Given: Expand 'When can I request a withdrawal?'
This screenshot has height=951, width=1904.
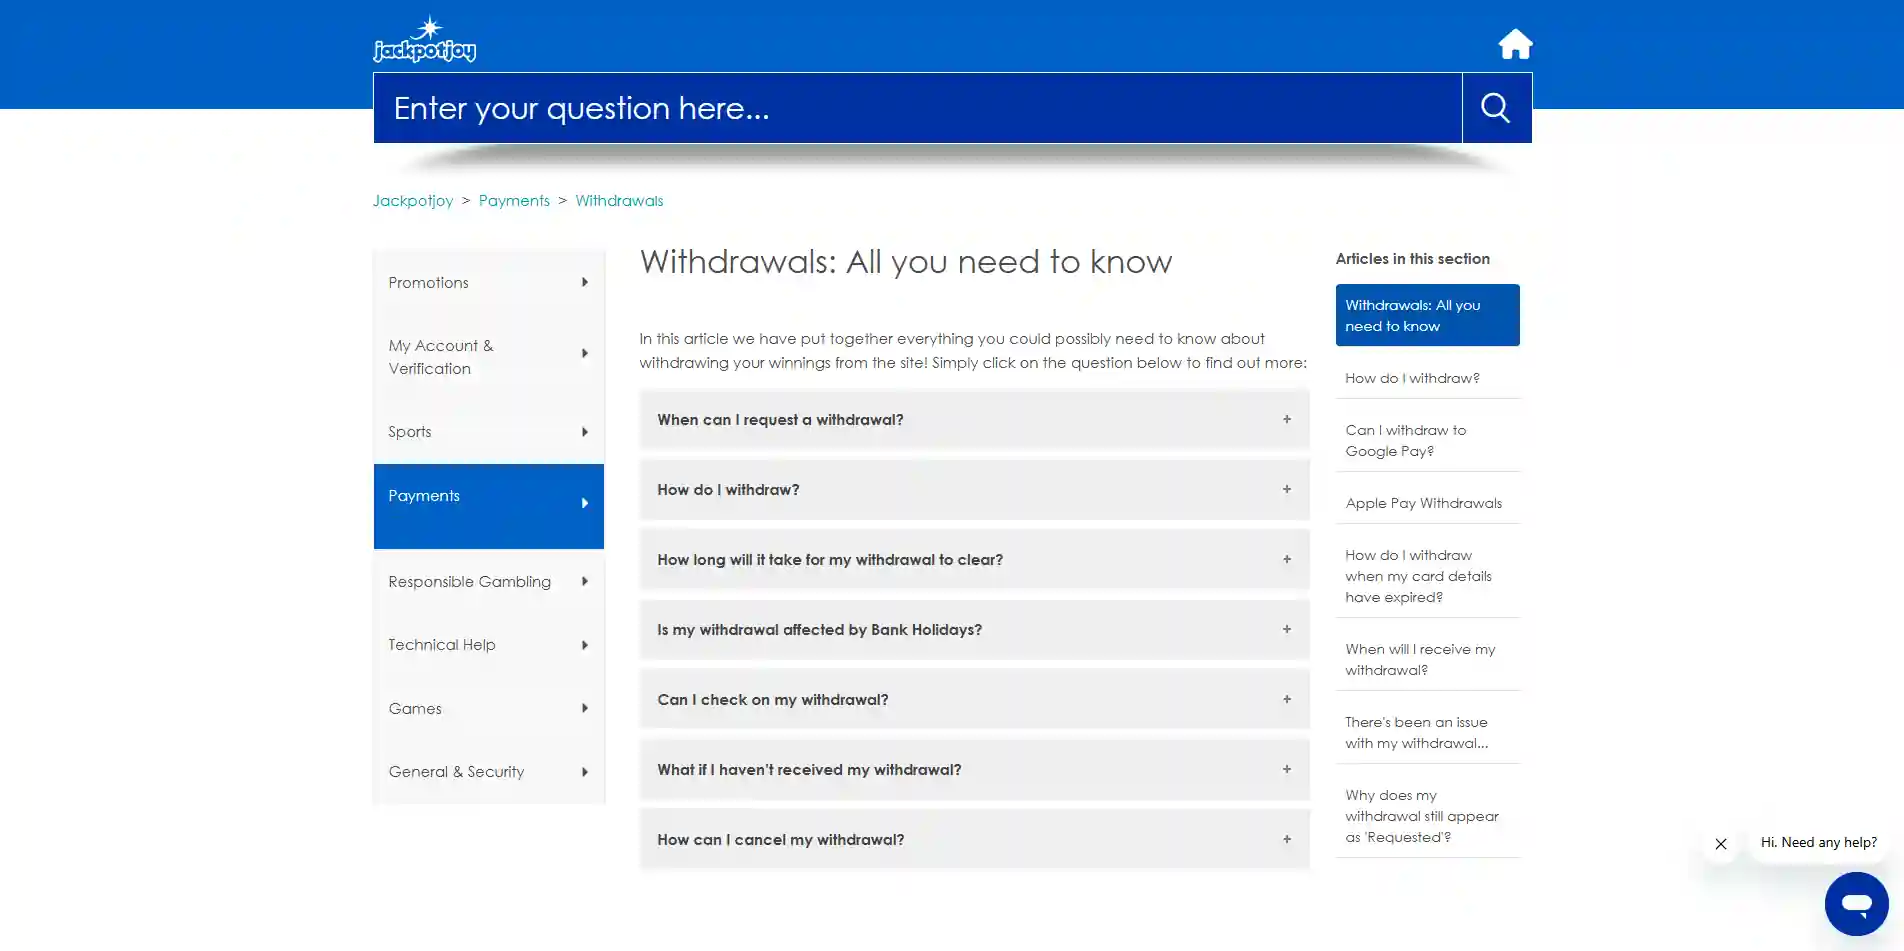Looking at the screenshot, I should click(975, 420).
